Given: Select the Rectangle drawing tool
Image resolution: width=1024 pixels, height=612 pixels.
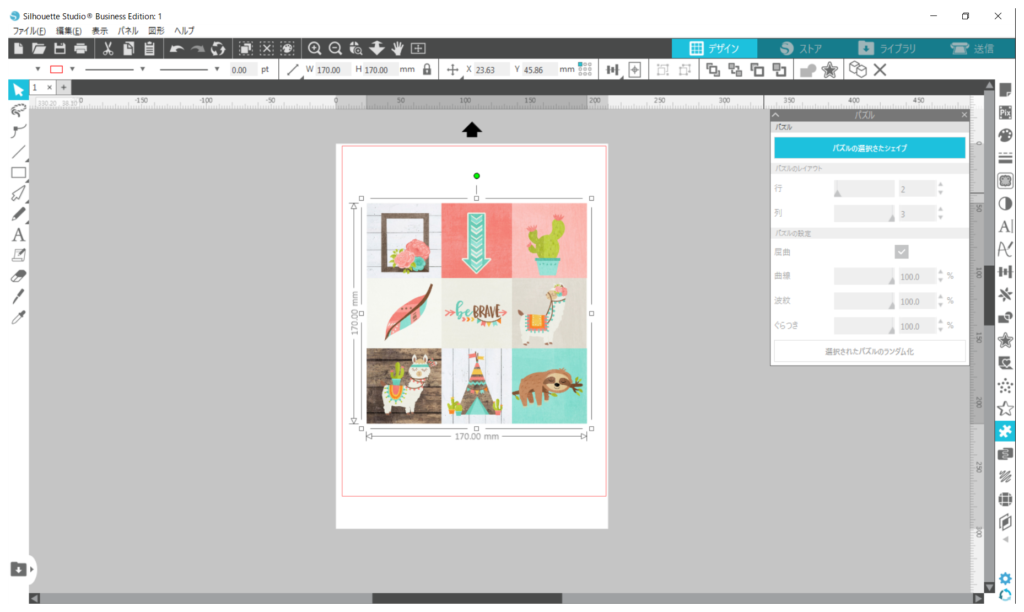Looking at the screenshot, I should [18, 173].
